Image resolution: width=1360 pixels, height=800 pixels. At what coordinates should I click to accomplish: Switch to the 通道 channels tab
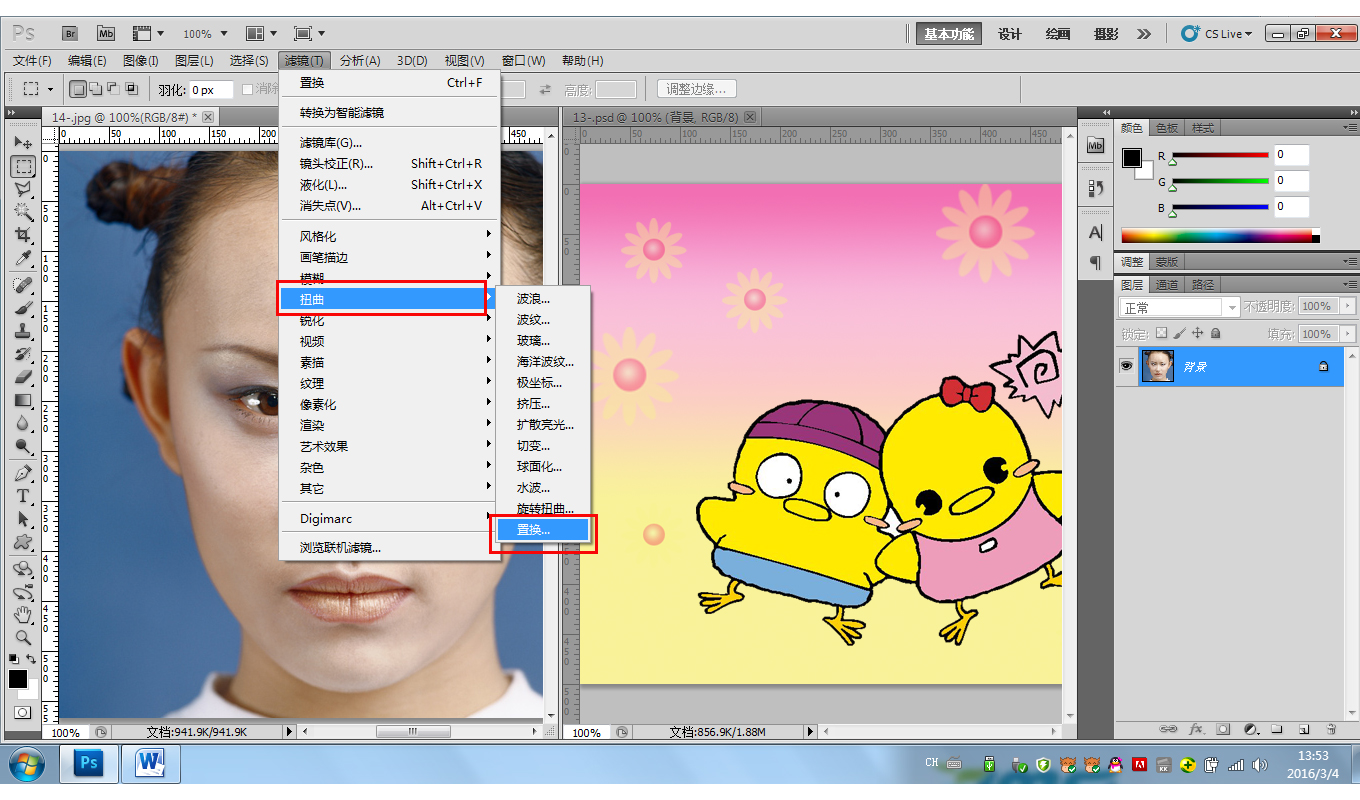click(x=1166, y=285)
